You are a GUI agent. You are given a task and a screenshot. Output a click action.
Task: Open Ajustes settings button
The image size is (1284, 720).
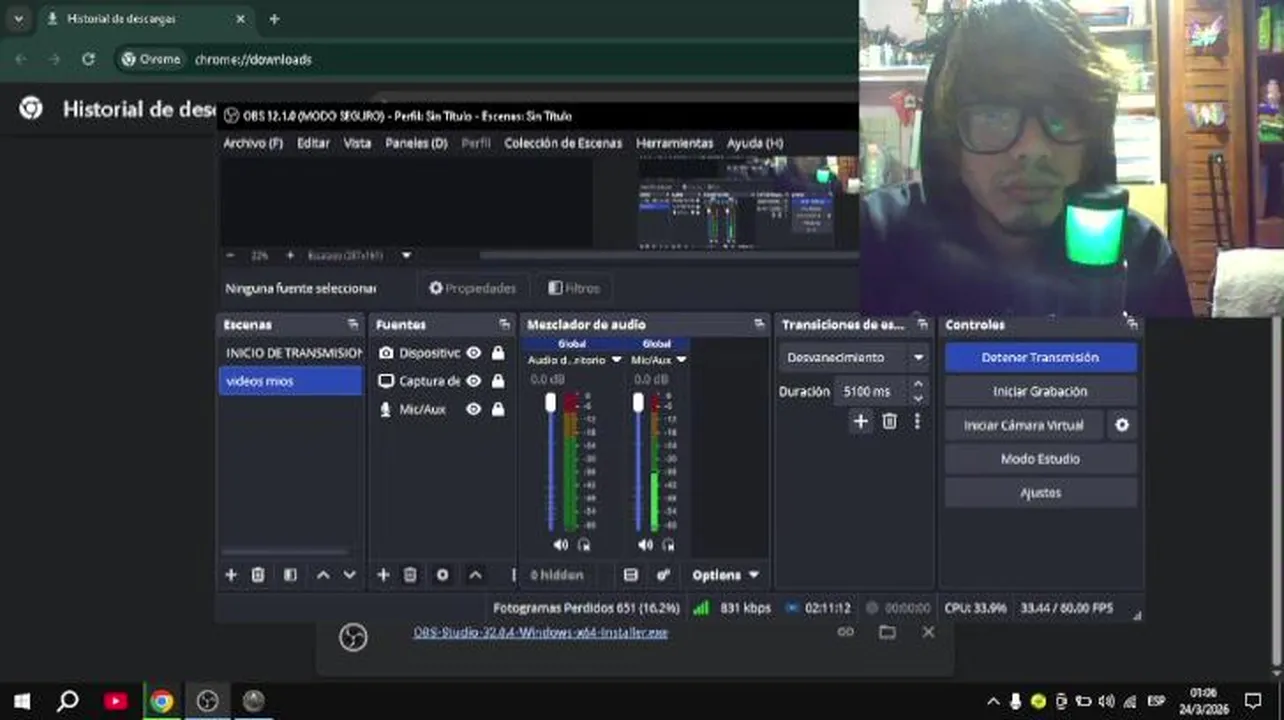point(1040,493)
